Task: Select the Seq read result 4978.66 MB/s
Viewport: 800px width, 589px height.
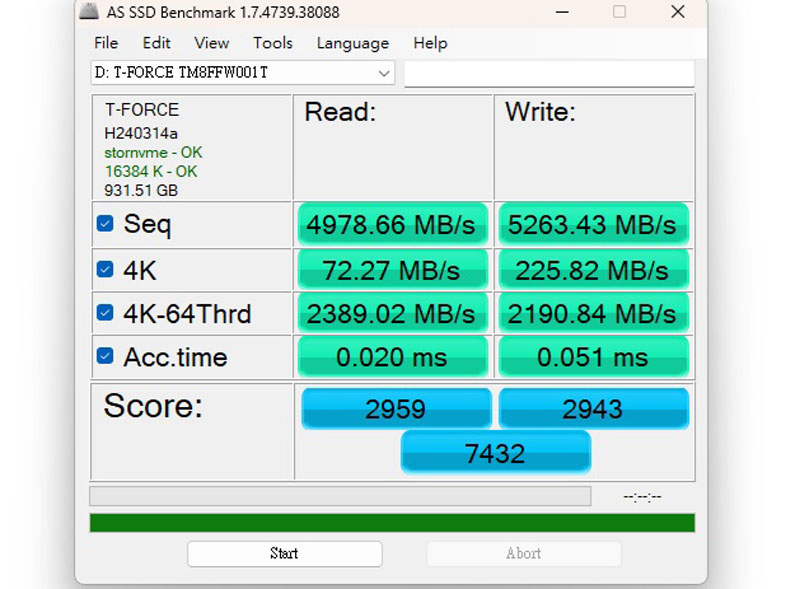Action: [x=391, y=225]
